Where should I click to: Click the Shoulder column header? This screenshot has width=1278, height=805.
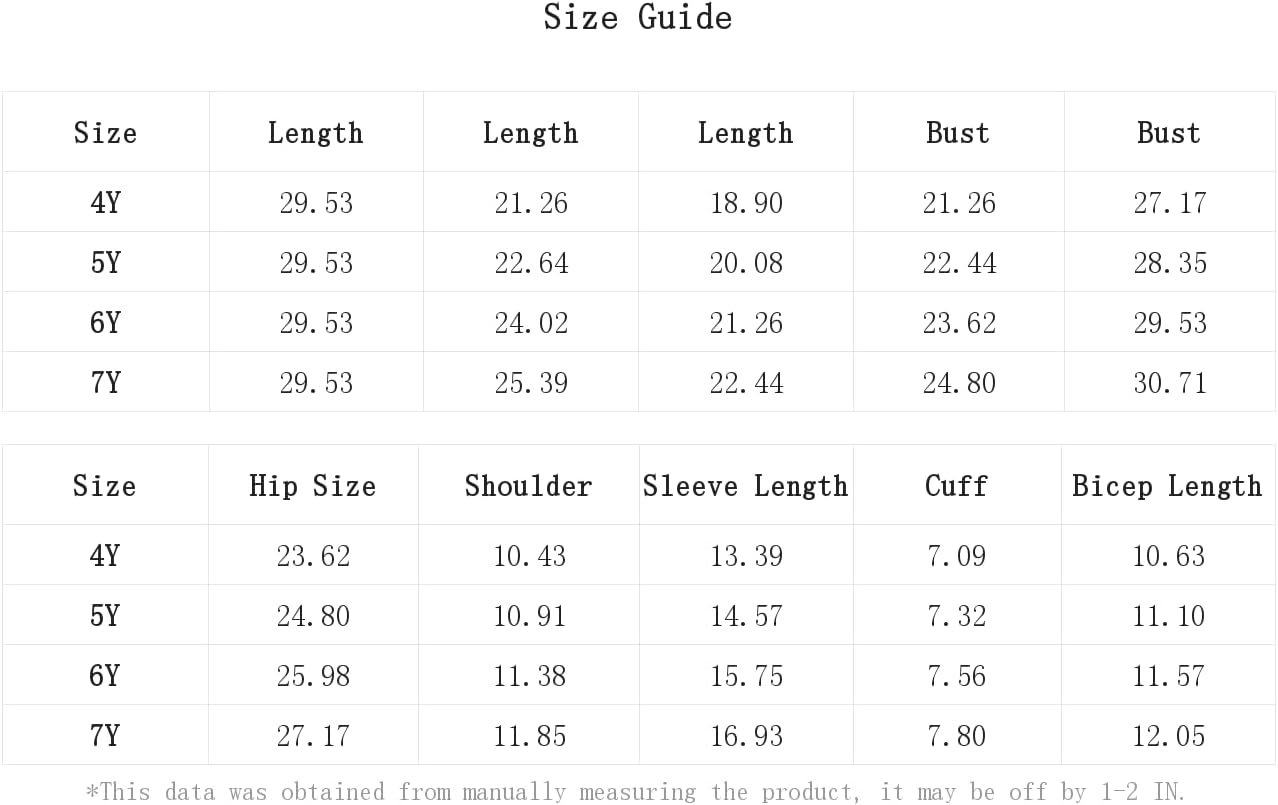(528, 486)
